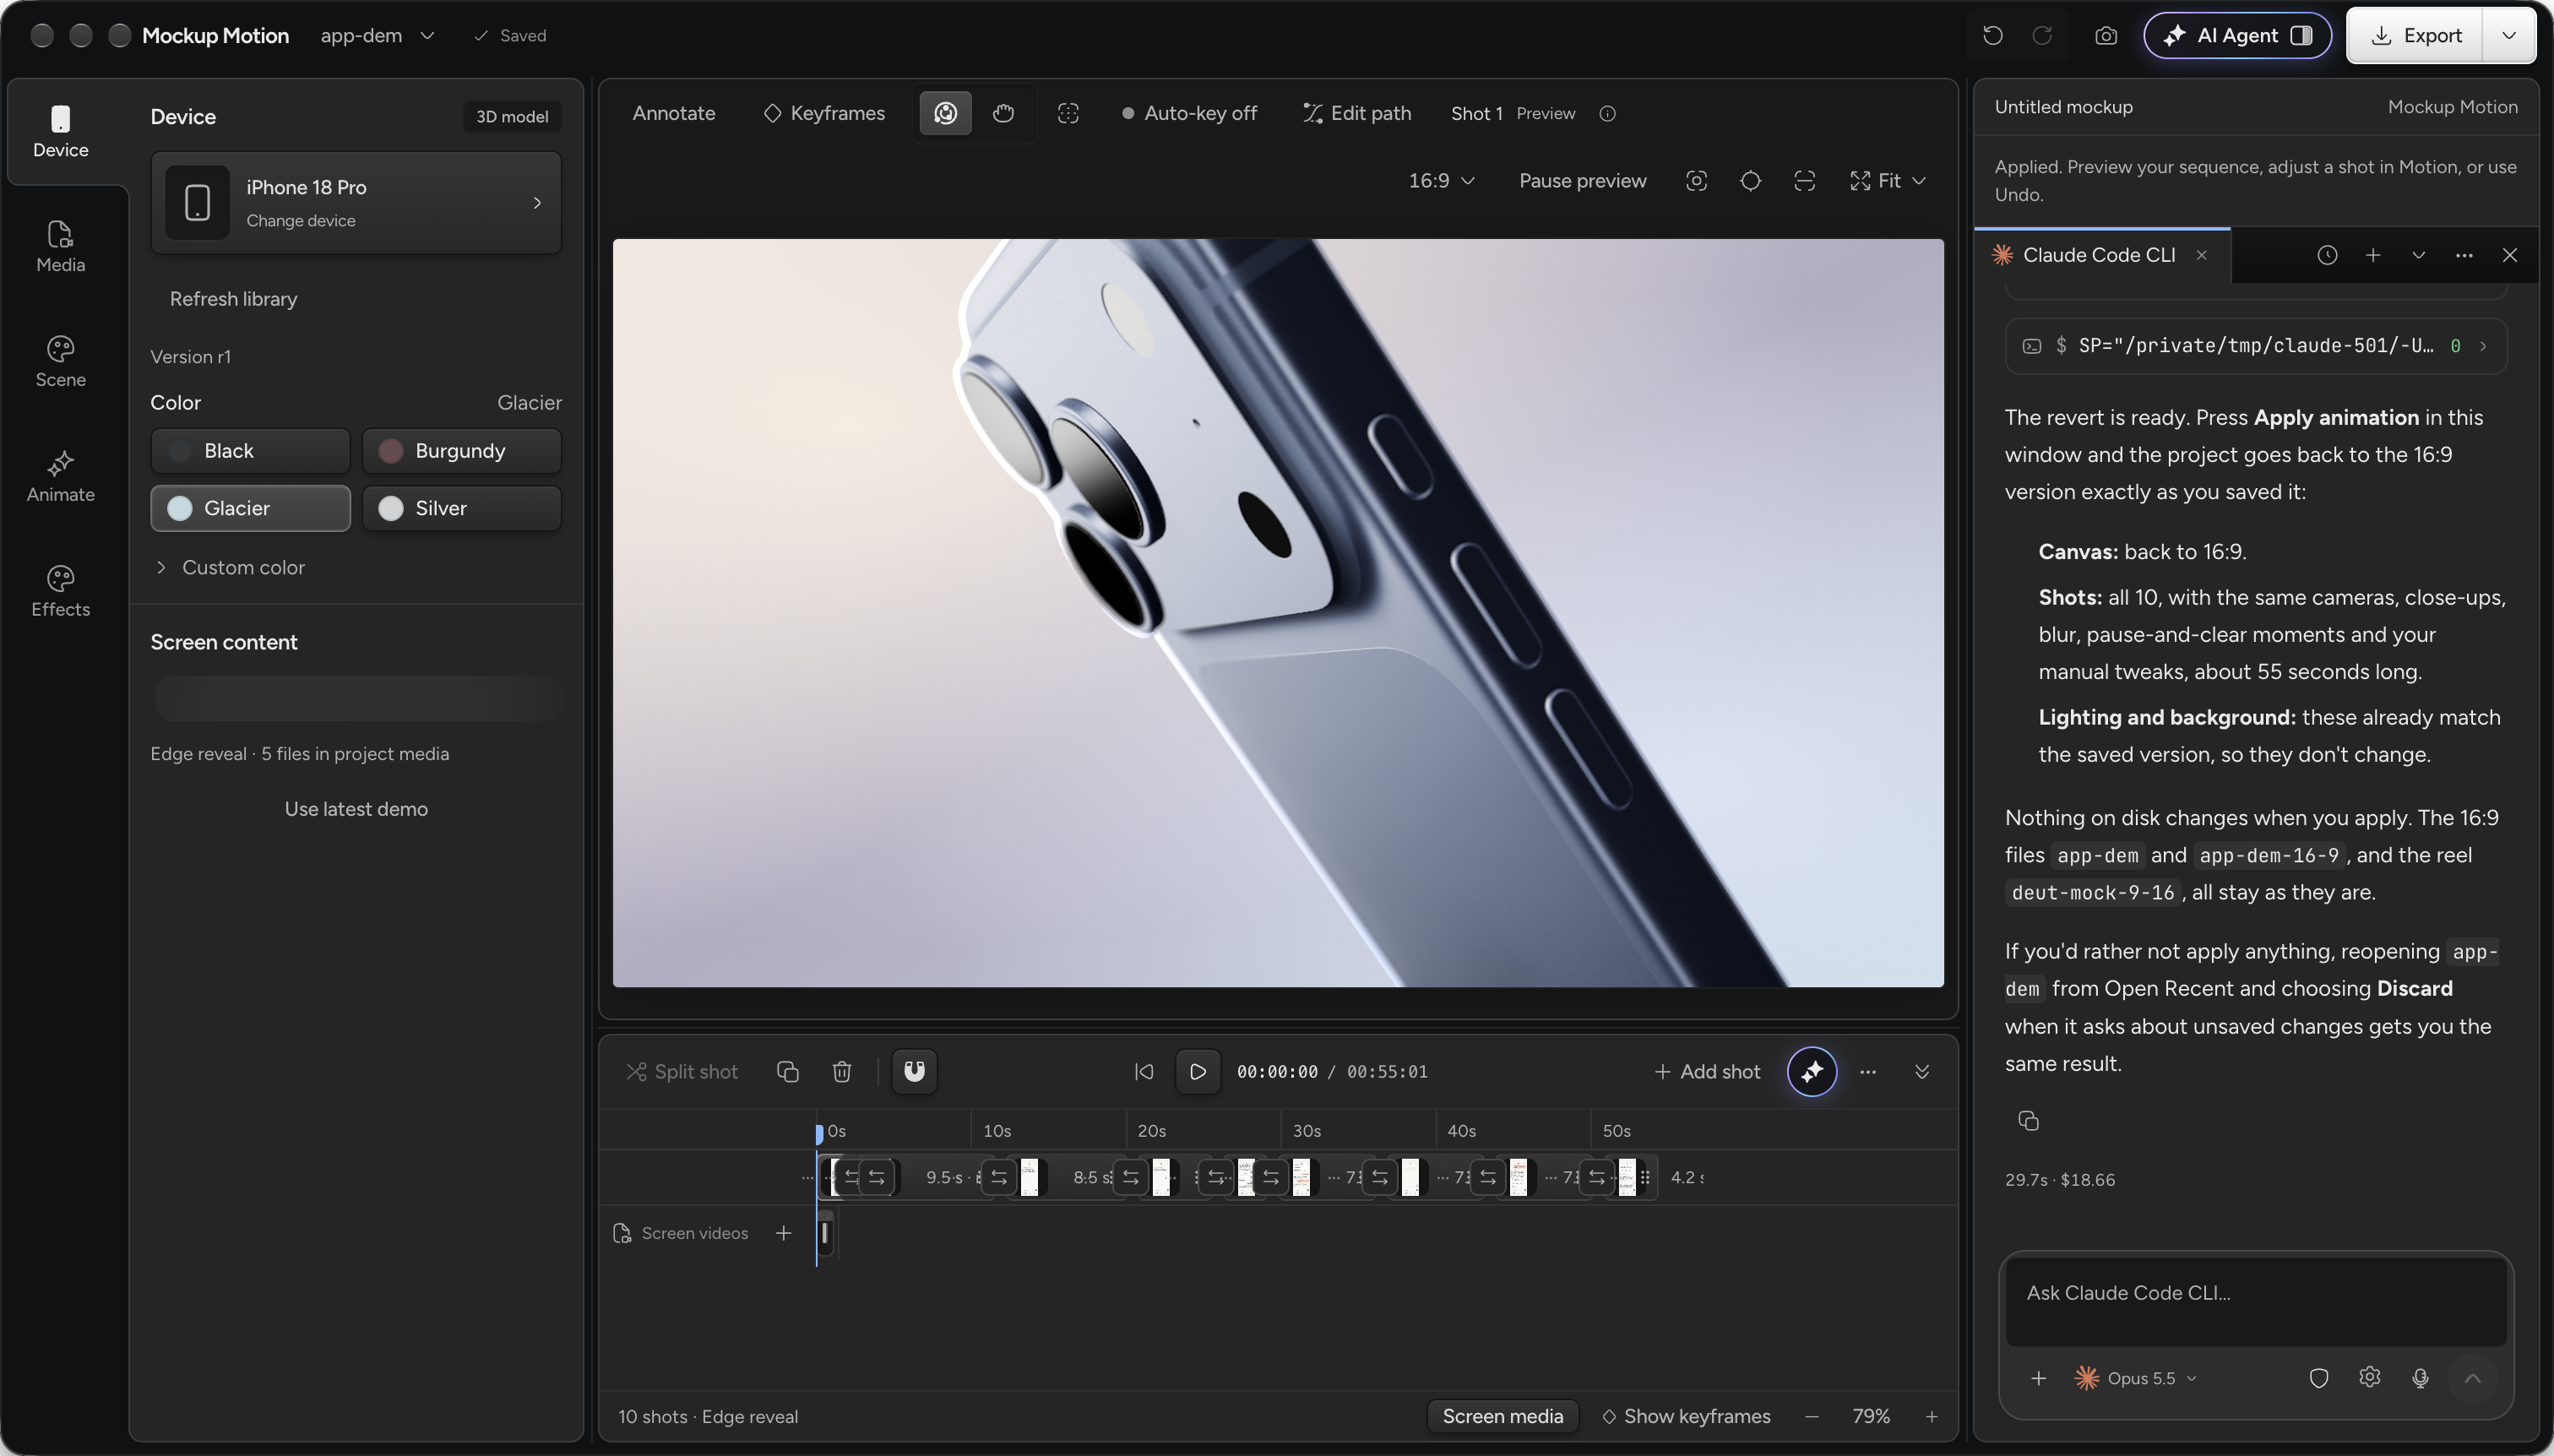Click Use latest demo
This screenshot has height=1456, width=2554.
(x=356, y=809)
